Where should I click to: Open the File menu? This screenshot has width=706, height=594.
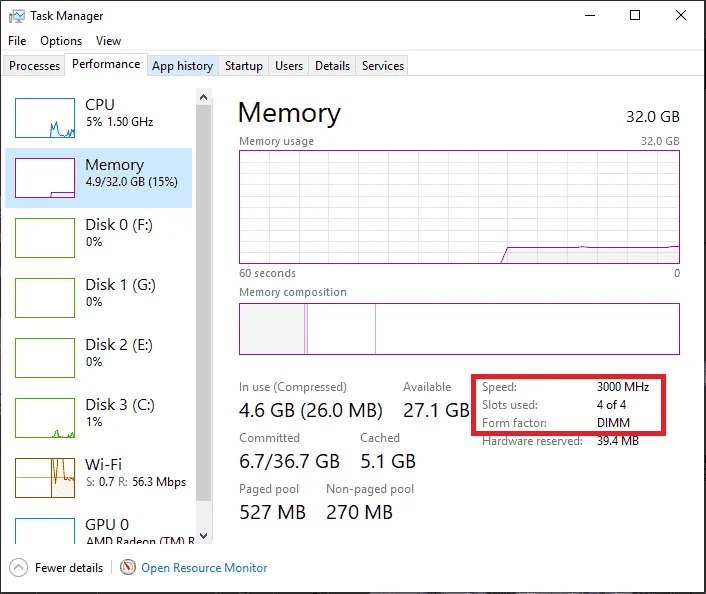[x=17, y=41]
